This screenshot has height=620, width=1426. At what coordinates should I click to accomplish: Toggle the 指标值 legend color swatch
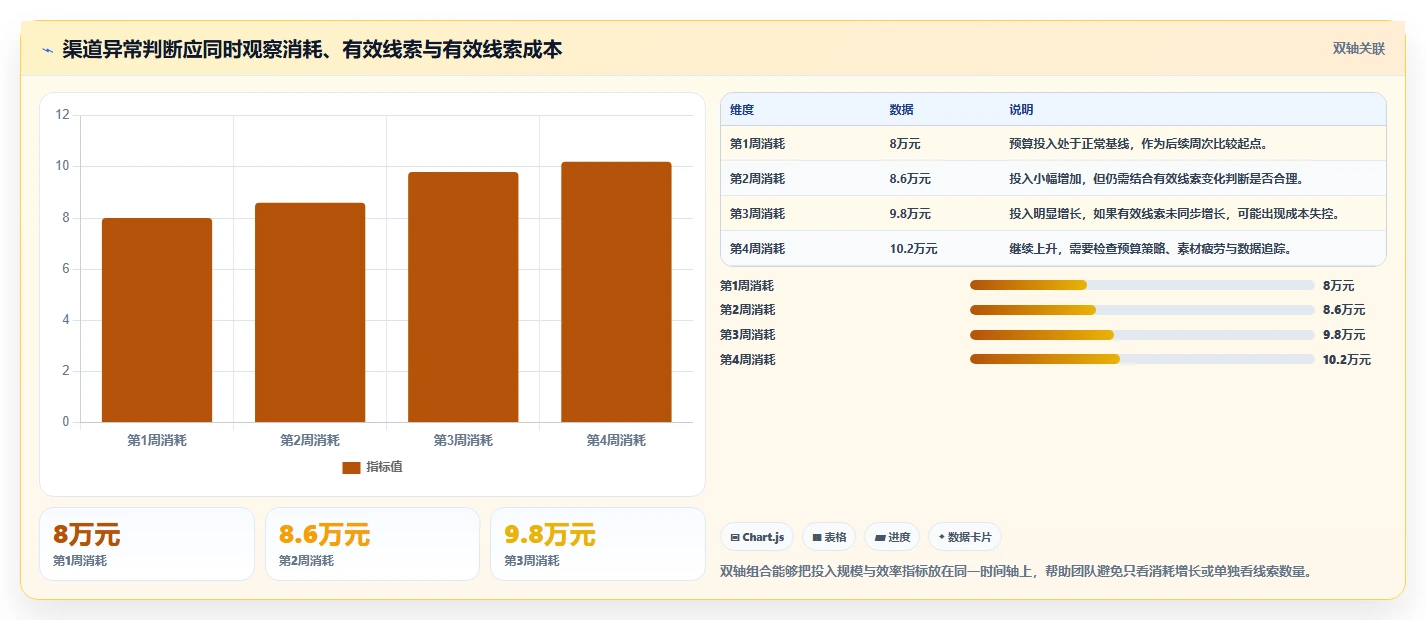point(351,467)
